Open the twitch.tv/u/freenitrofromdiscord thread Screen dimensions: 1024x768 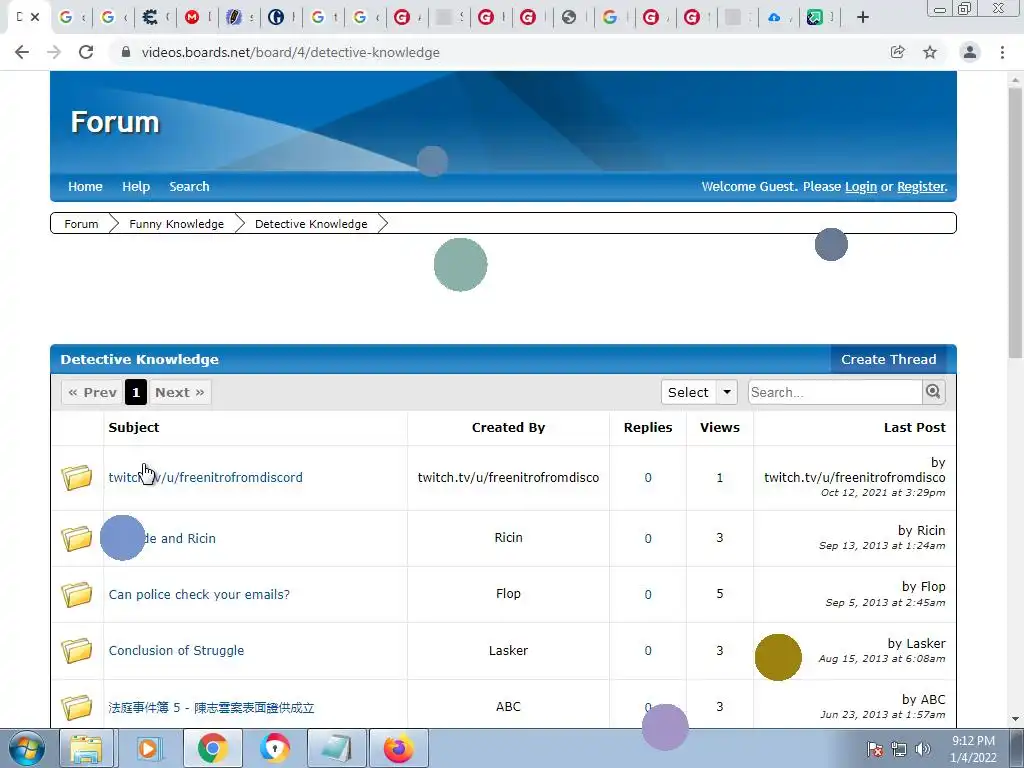(x=206, y=477)
